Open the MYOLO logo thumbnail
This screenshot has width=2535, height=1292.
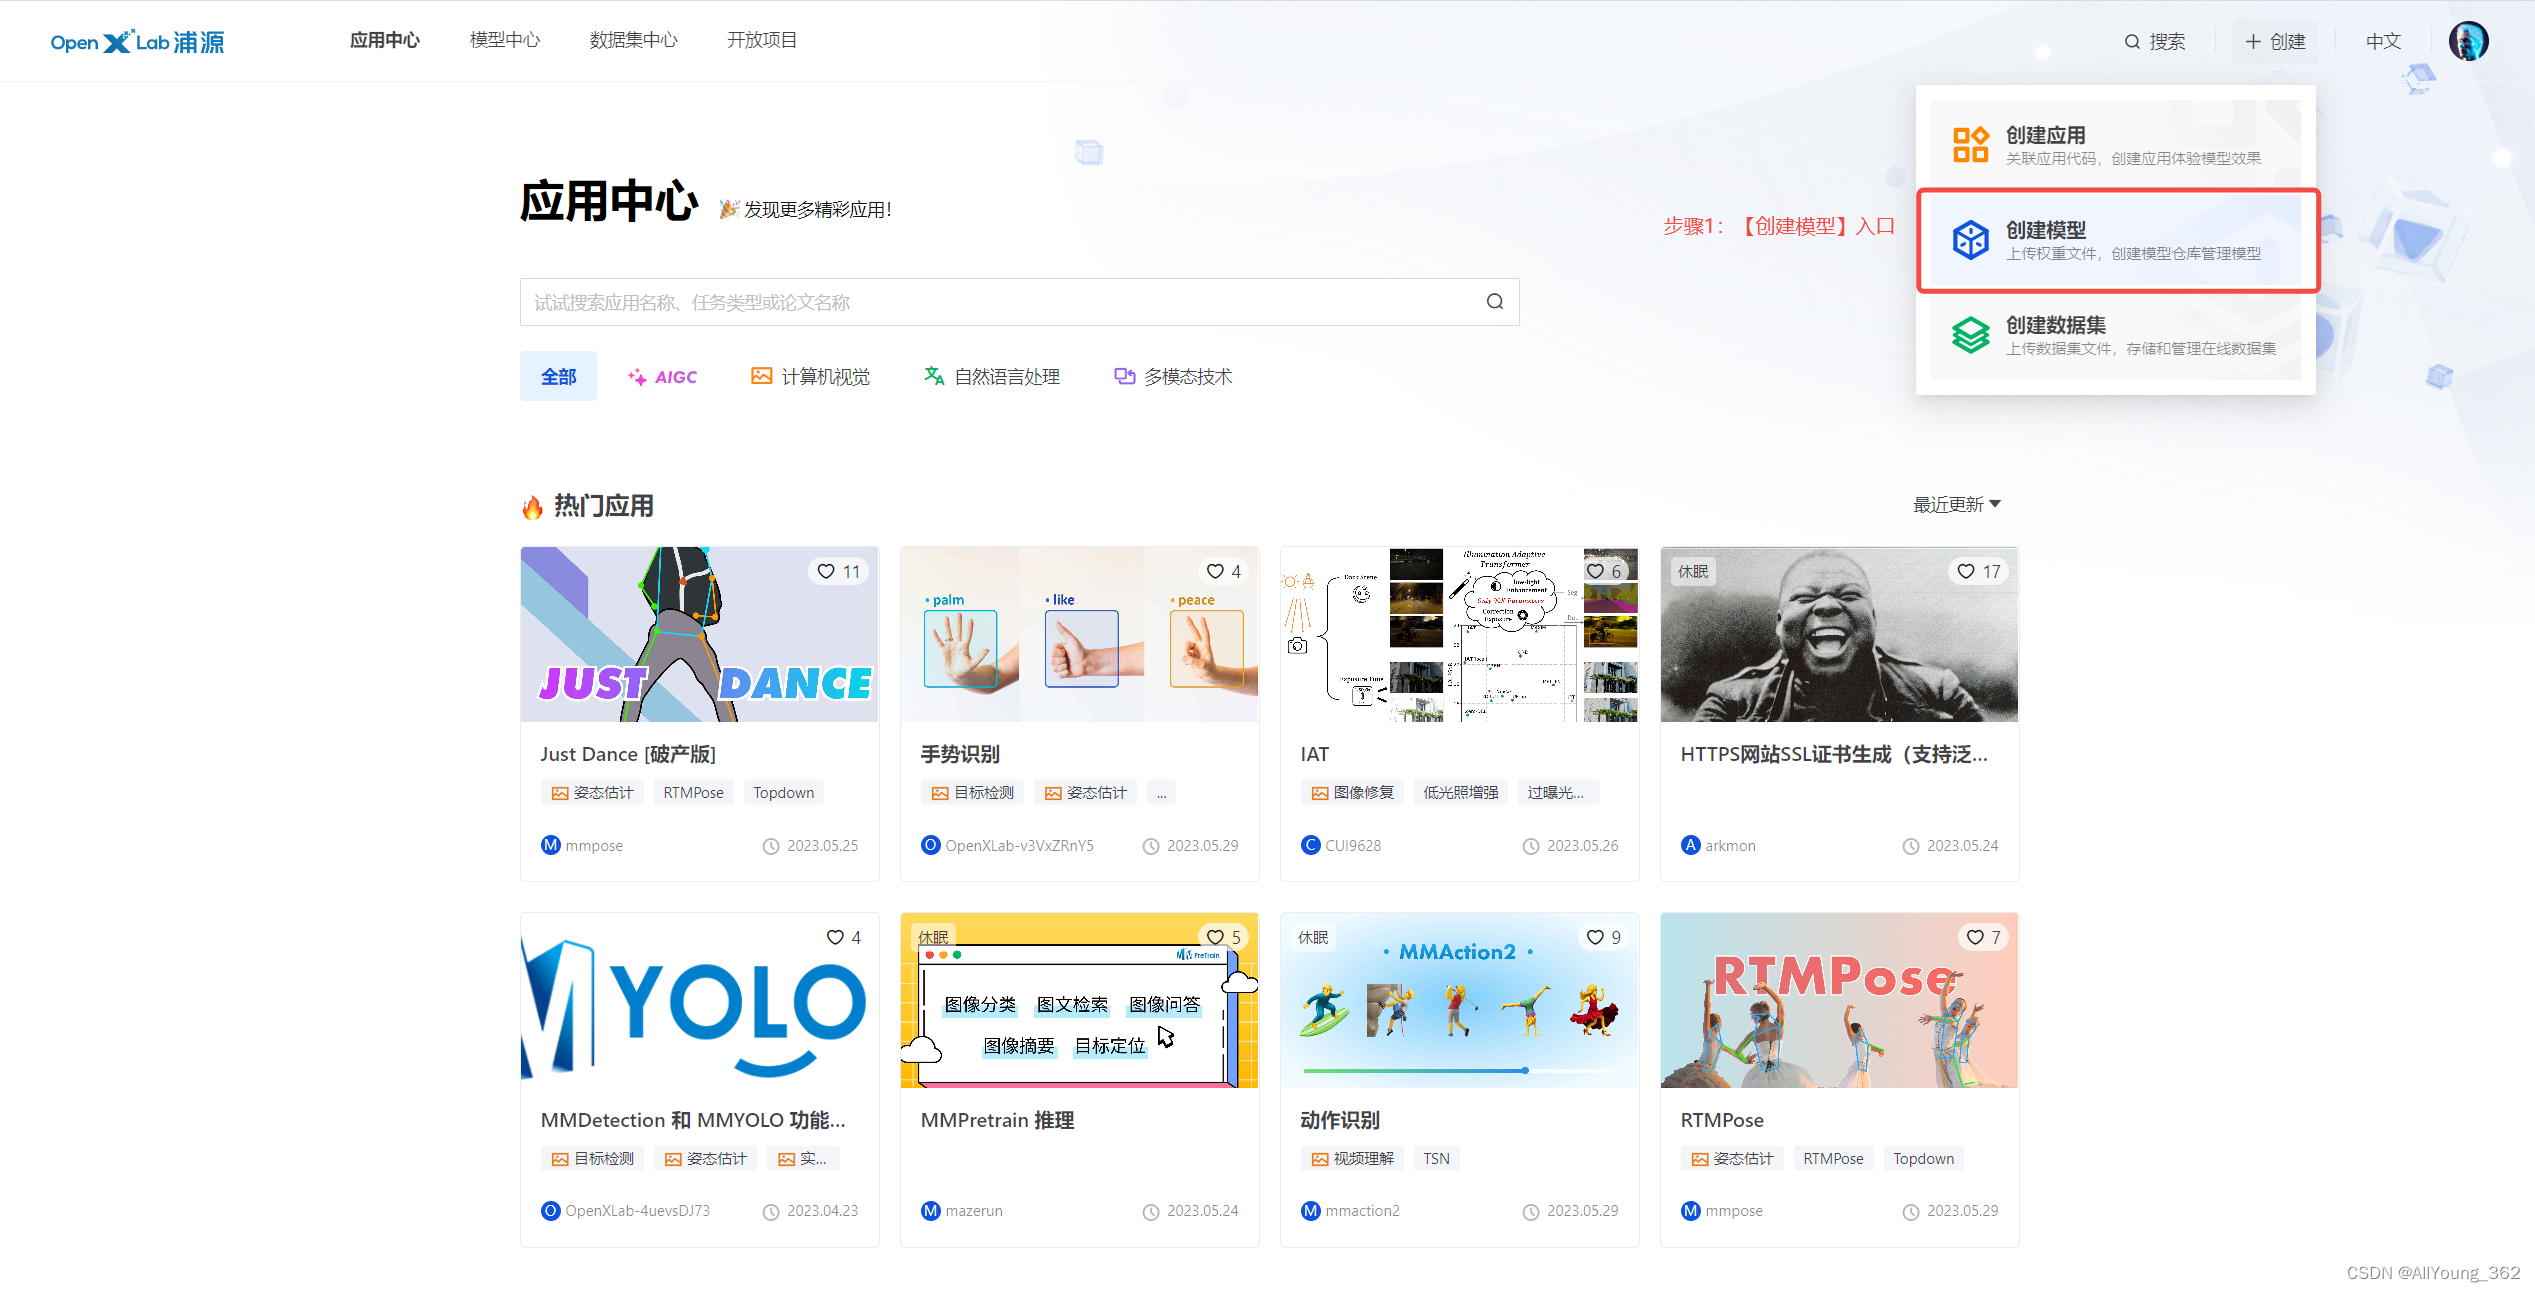[699, 1000]
